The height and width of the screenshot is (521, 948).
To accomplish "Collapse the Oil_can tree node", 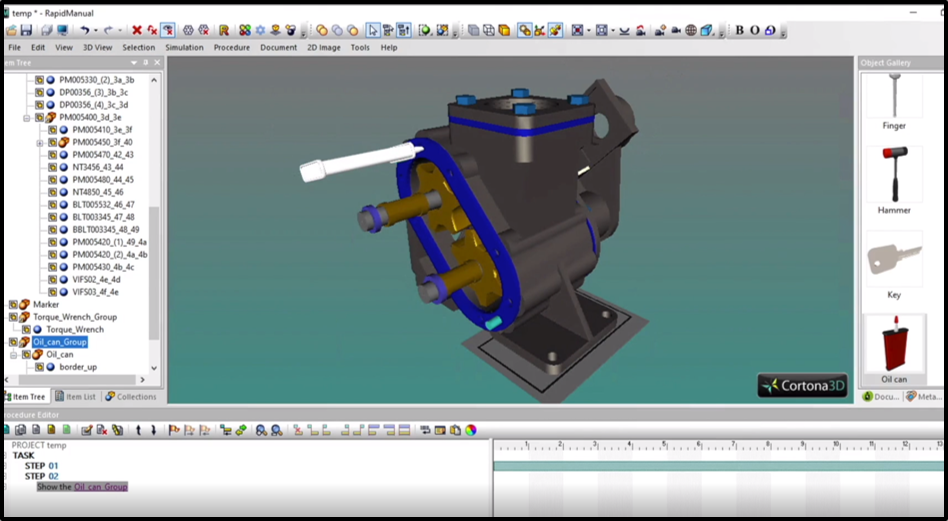I will [13, 355].
